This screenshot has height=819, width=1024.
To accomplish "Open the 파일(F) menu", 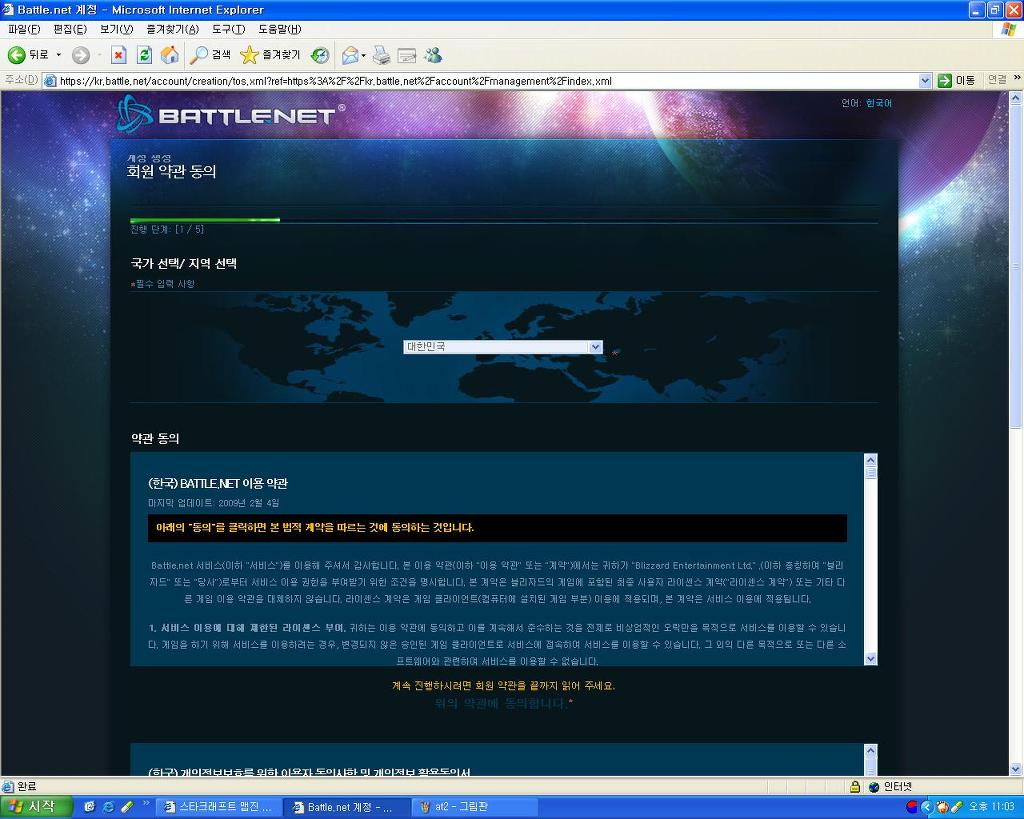I will coord(24,29).
